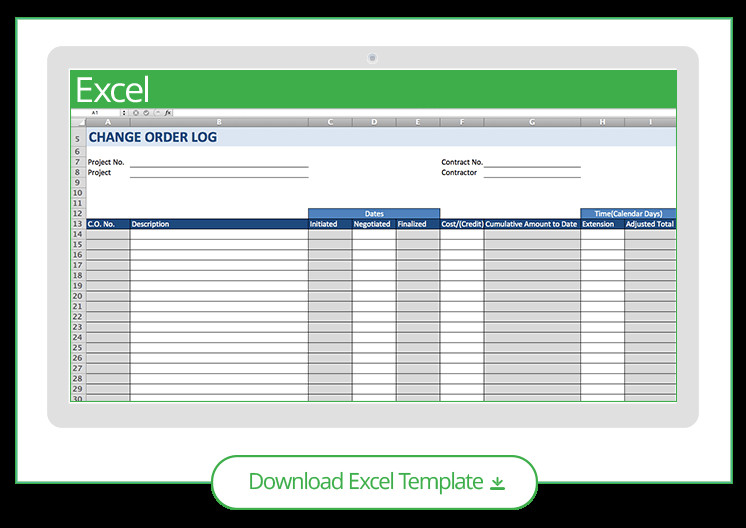Click the Description cell in row 14
746x528 pixels.
pyautogui.click(x=219, y=235)
